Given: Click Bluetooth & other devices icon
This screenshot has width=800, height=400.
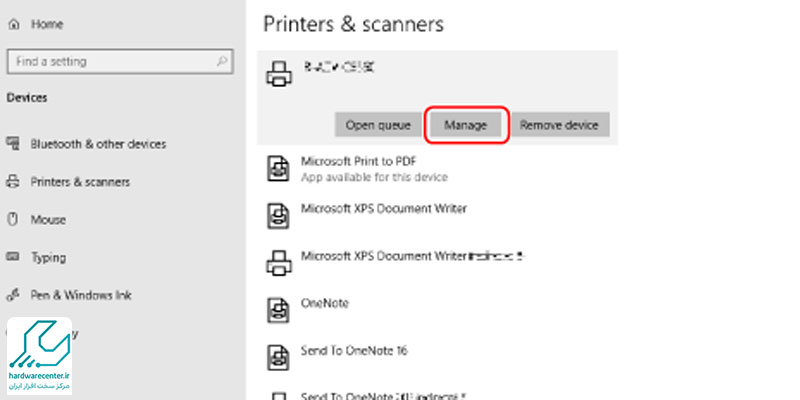Looking at the screenshot, I should point(13,143).
